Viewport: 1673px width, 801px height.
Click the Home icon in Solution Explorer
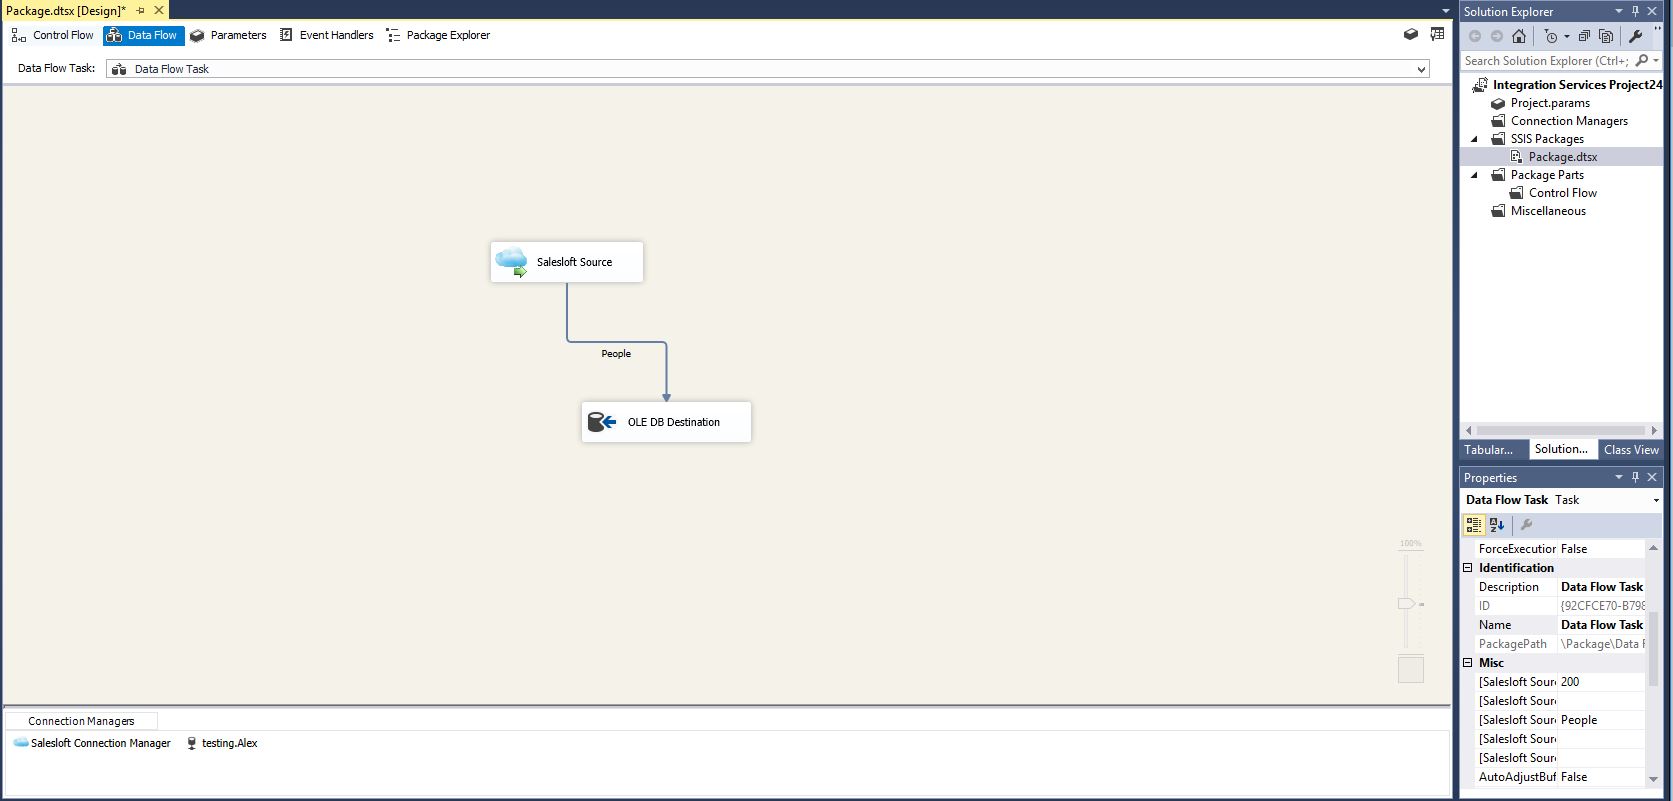tap(1518, 36)
